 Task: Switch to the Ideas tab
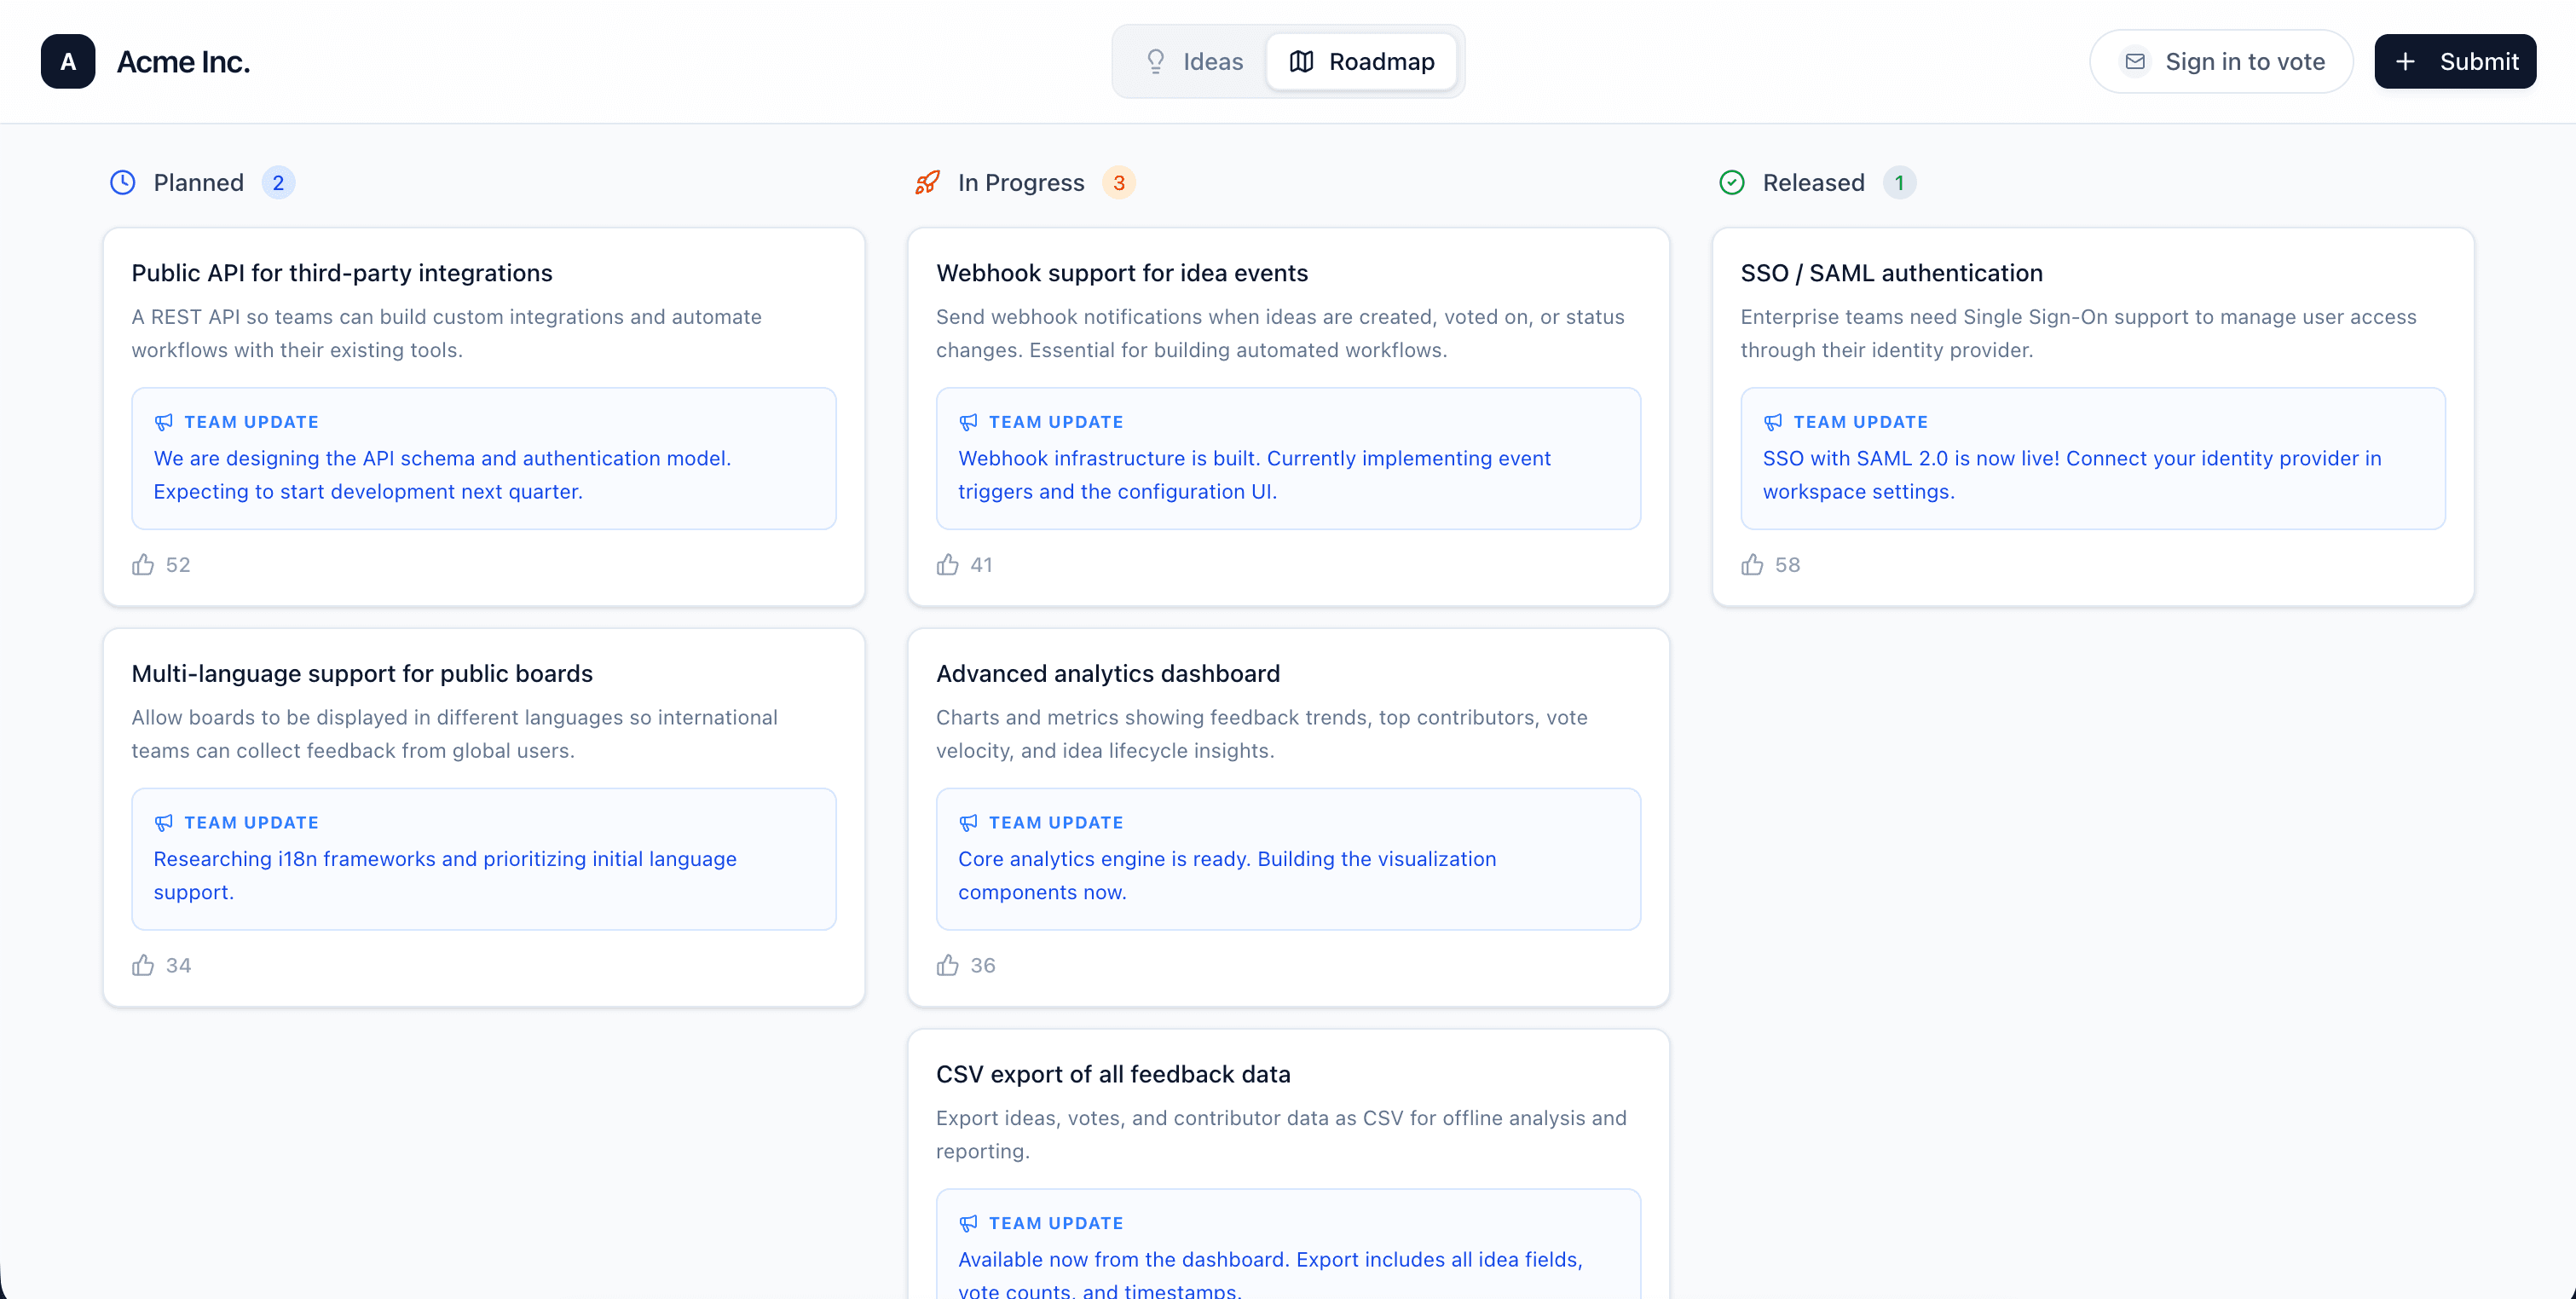tap(1194, 62)
